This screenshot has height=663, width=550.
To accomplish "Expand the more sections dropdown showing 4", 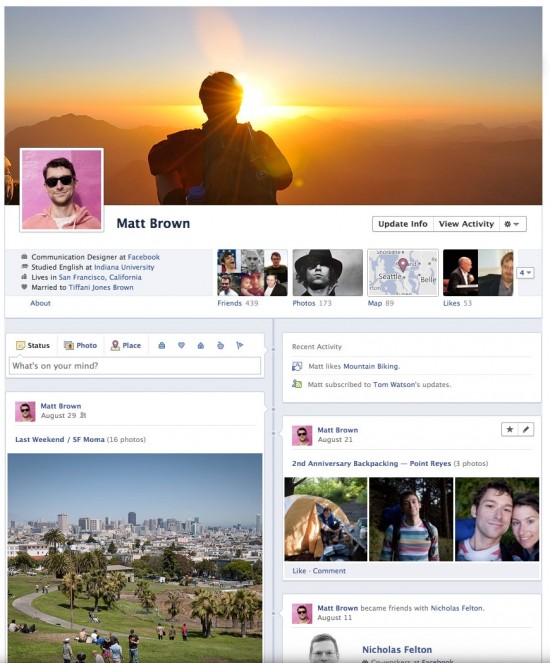I will (525, 273).
